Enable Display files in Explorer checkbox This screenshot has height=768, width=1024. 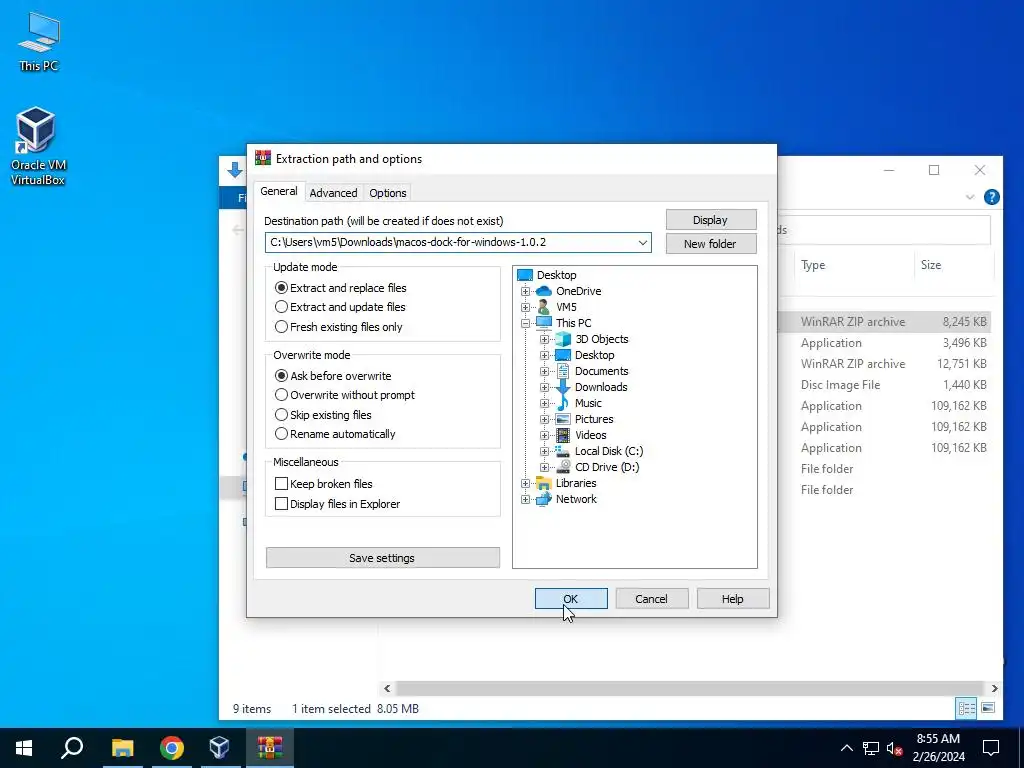click(x=281, y=504)
